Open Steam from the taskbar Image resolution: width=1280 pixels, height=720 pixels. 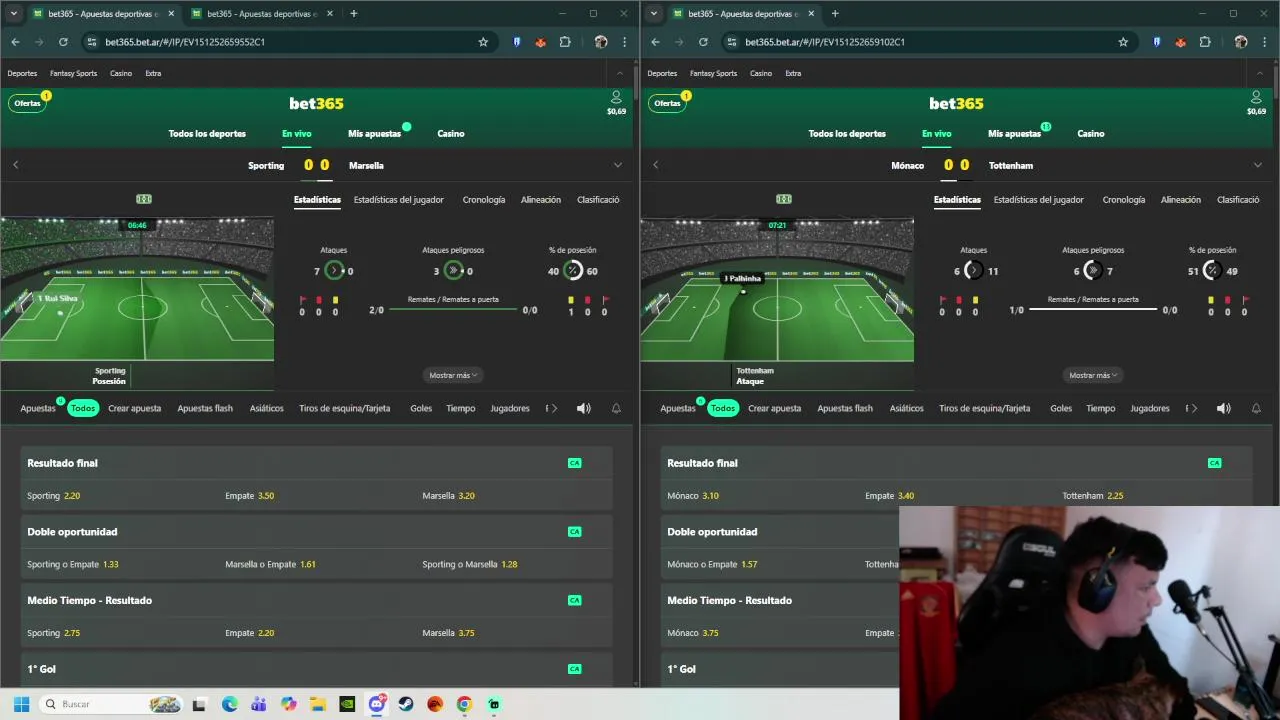pos(406,704)
